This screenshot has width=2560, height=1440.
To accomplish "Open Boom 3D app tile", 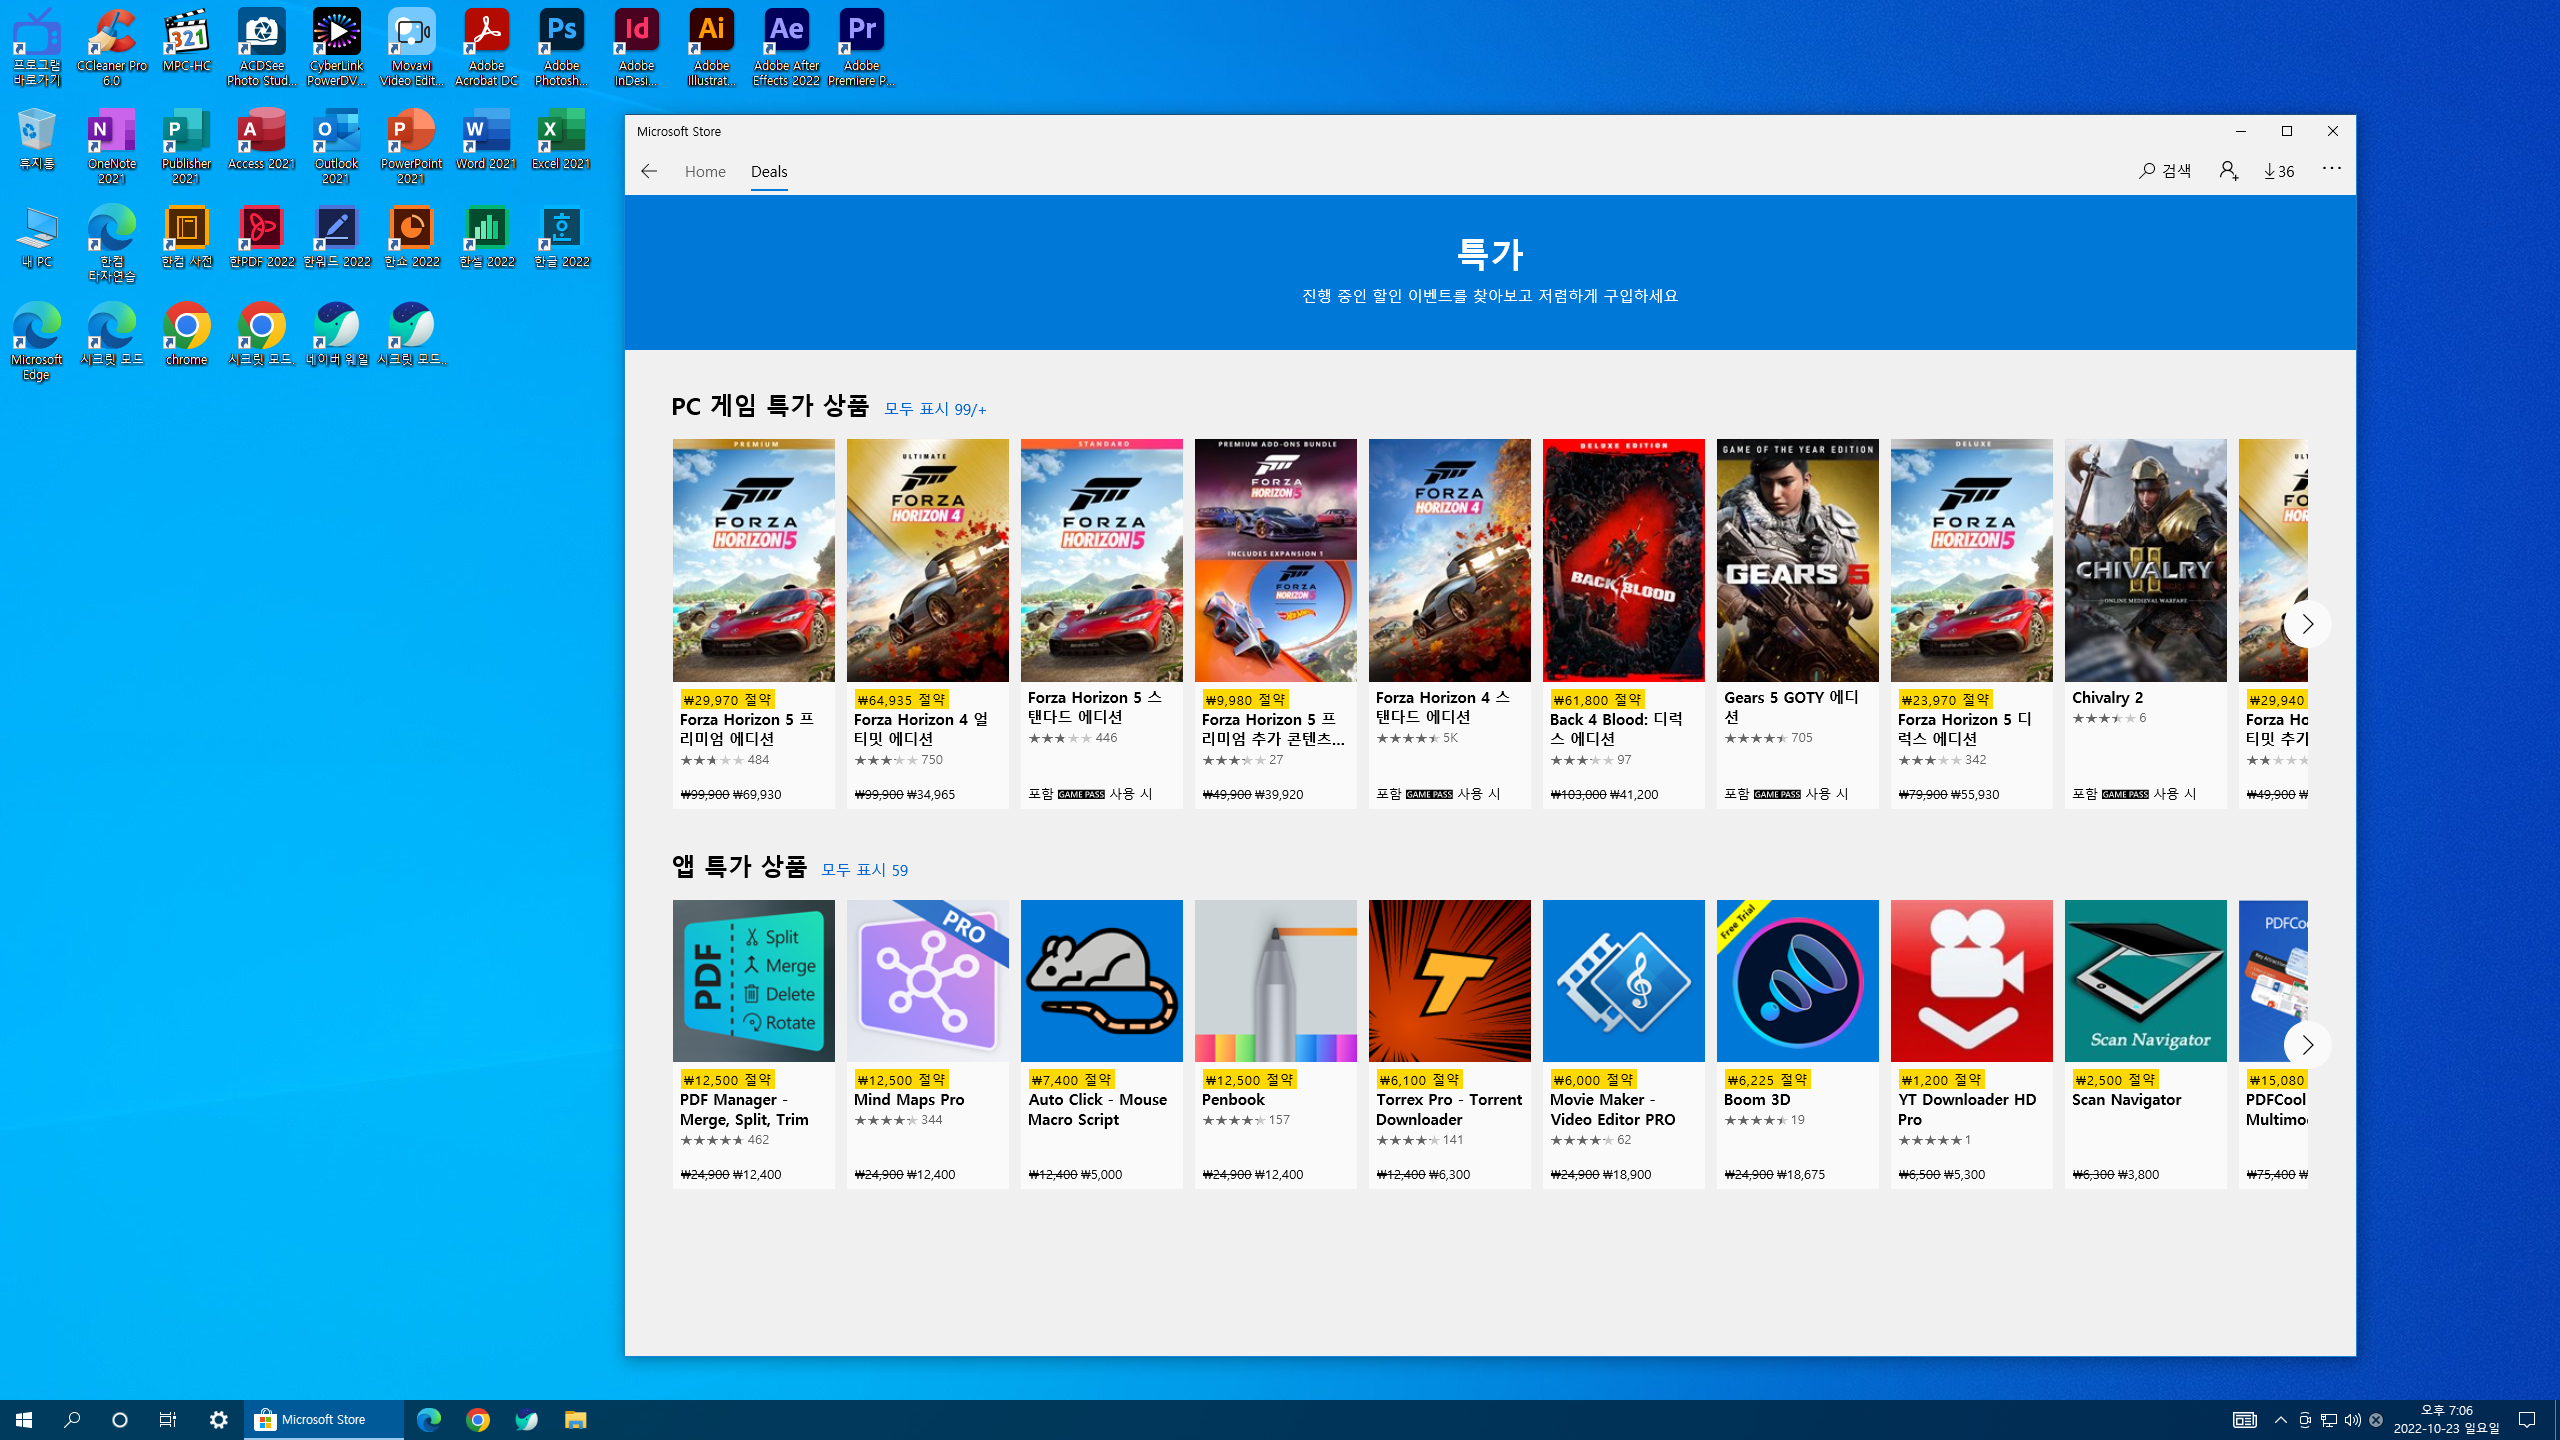I will click(1797, 1042).
